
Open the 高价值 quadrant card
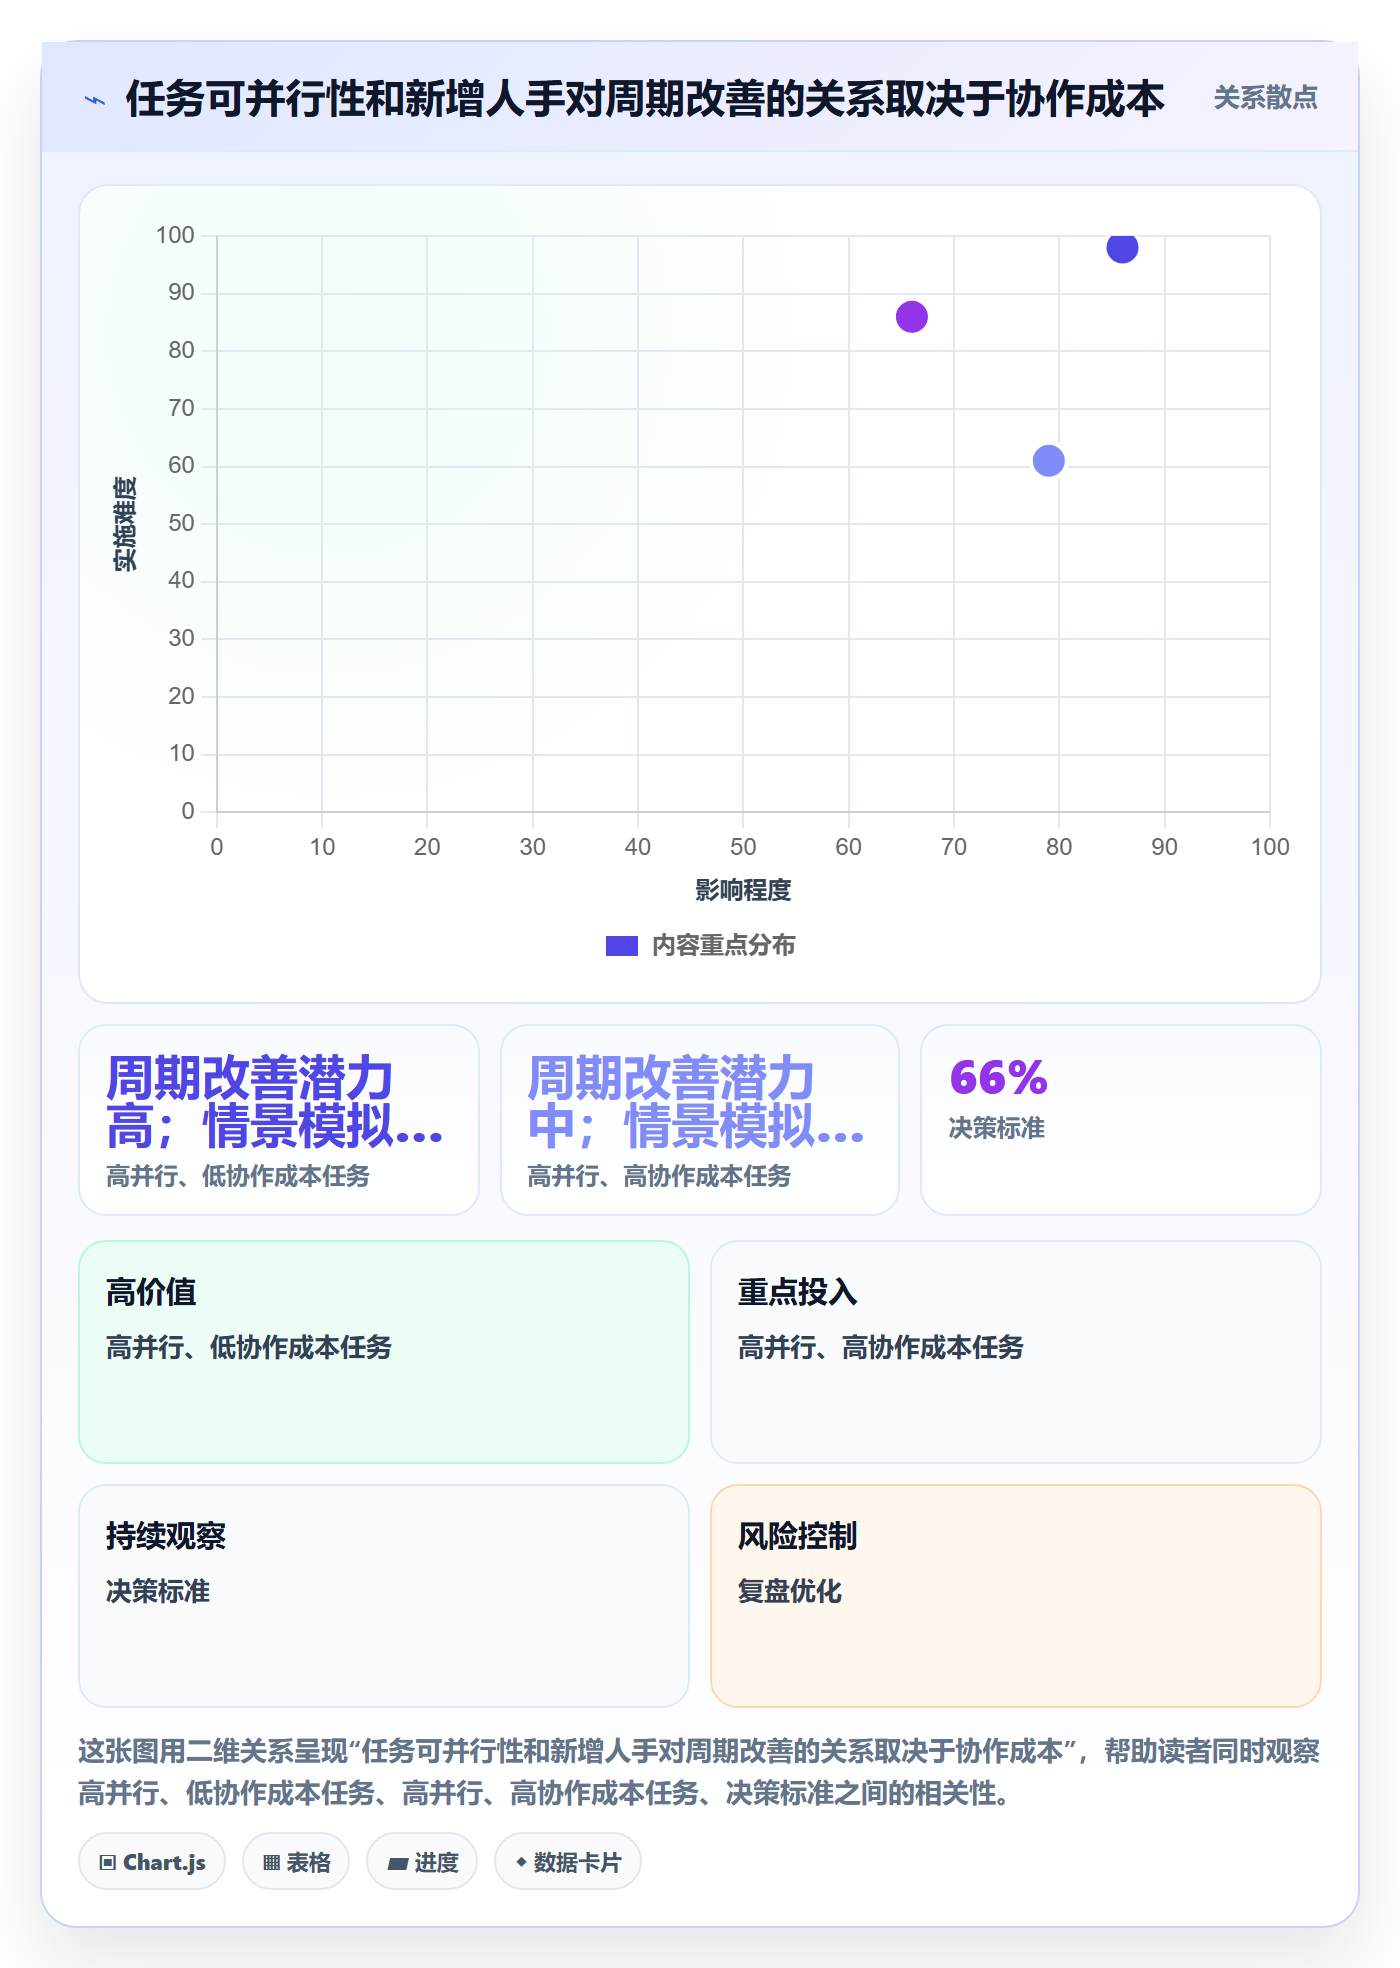click(x=384, y=1352)
